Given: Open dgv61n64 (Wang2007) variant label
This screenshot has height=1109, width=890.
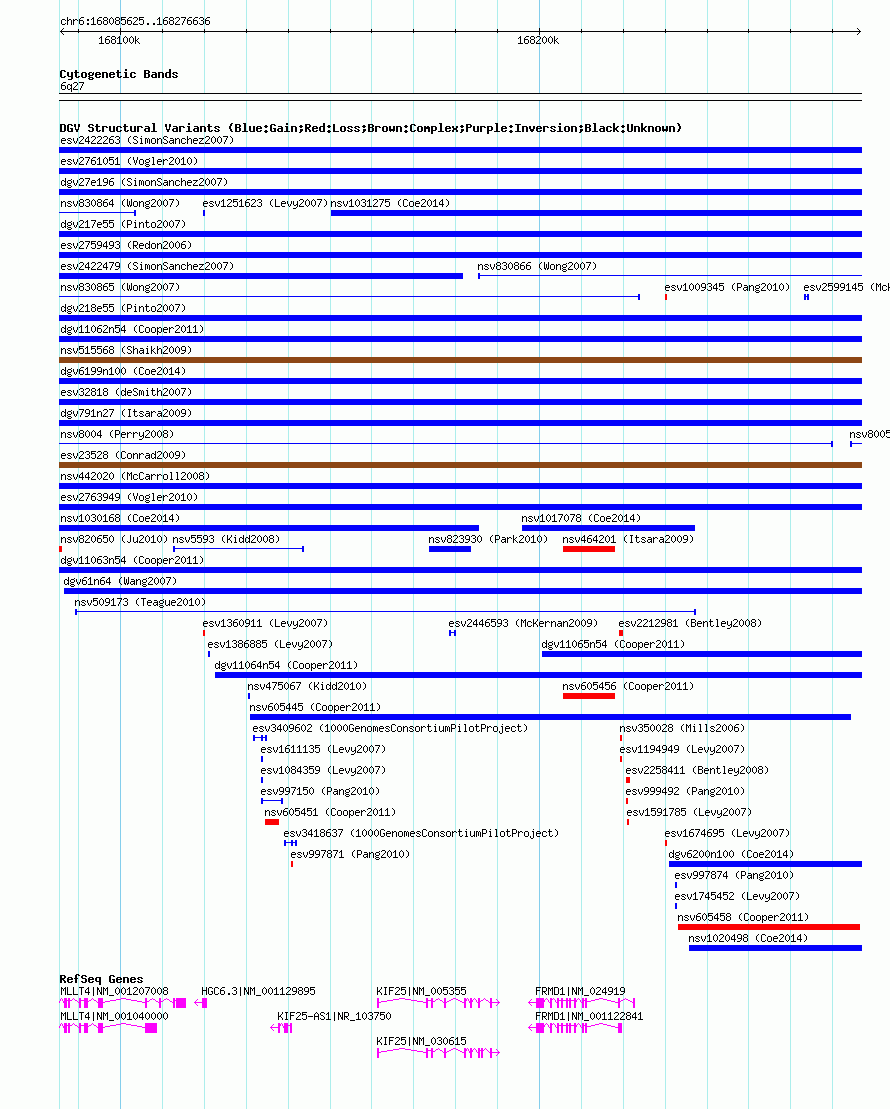Looking at the screenshot, I should pos(120,582).
